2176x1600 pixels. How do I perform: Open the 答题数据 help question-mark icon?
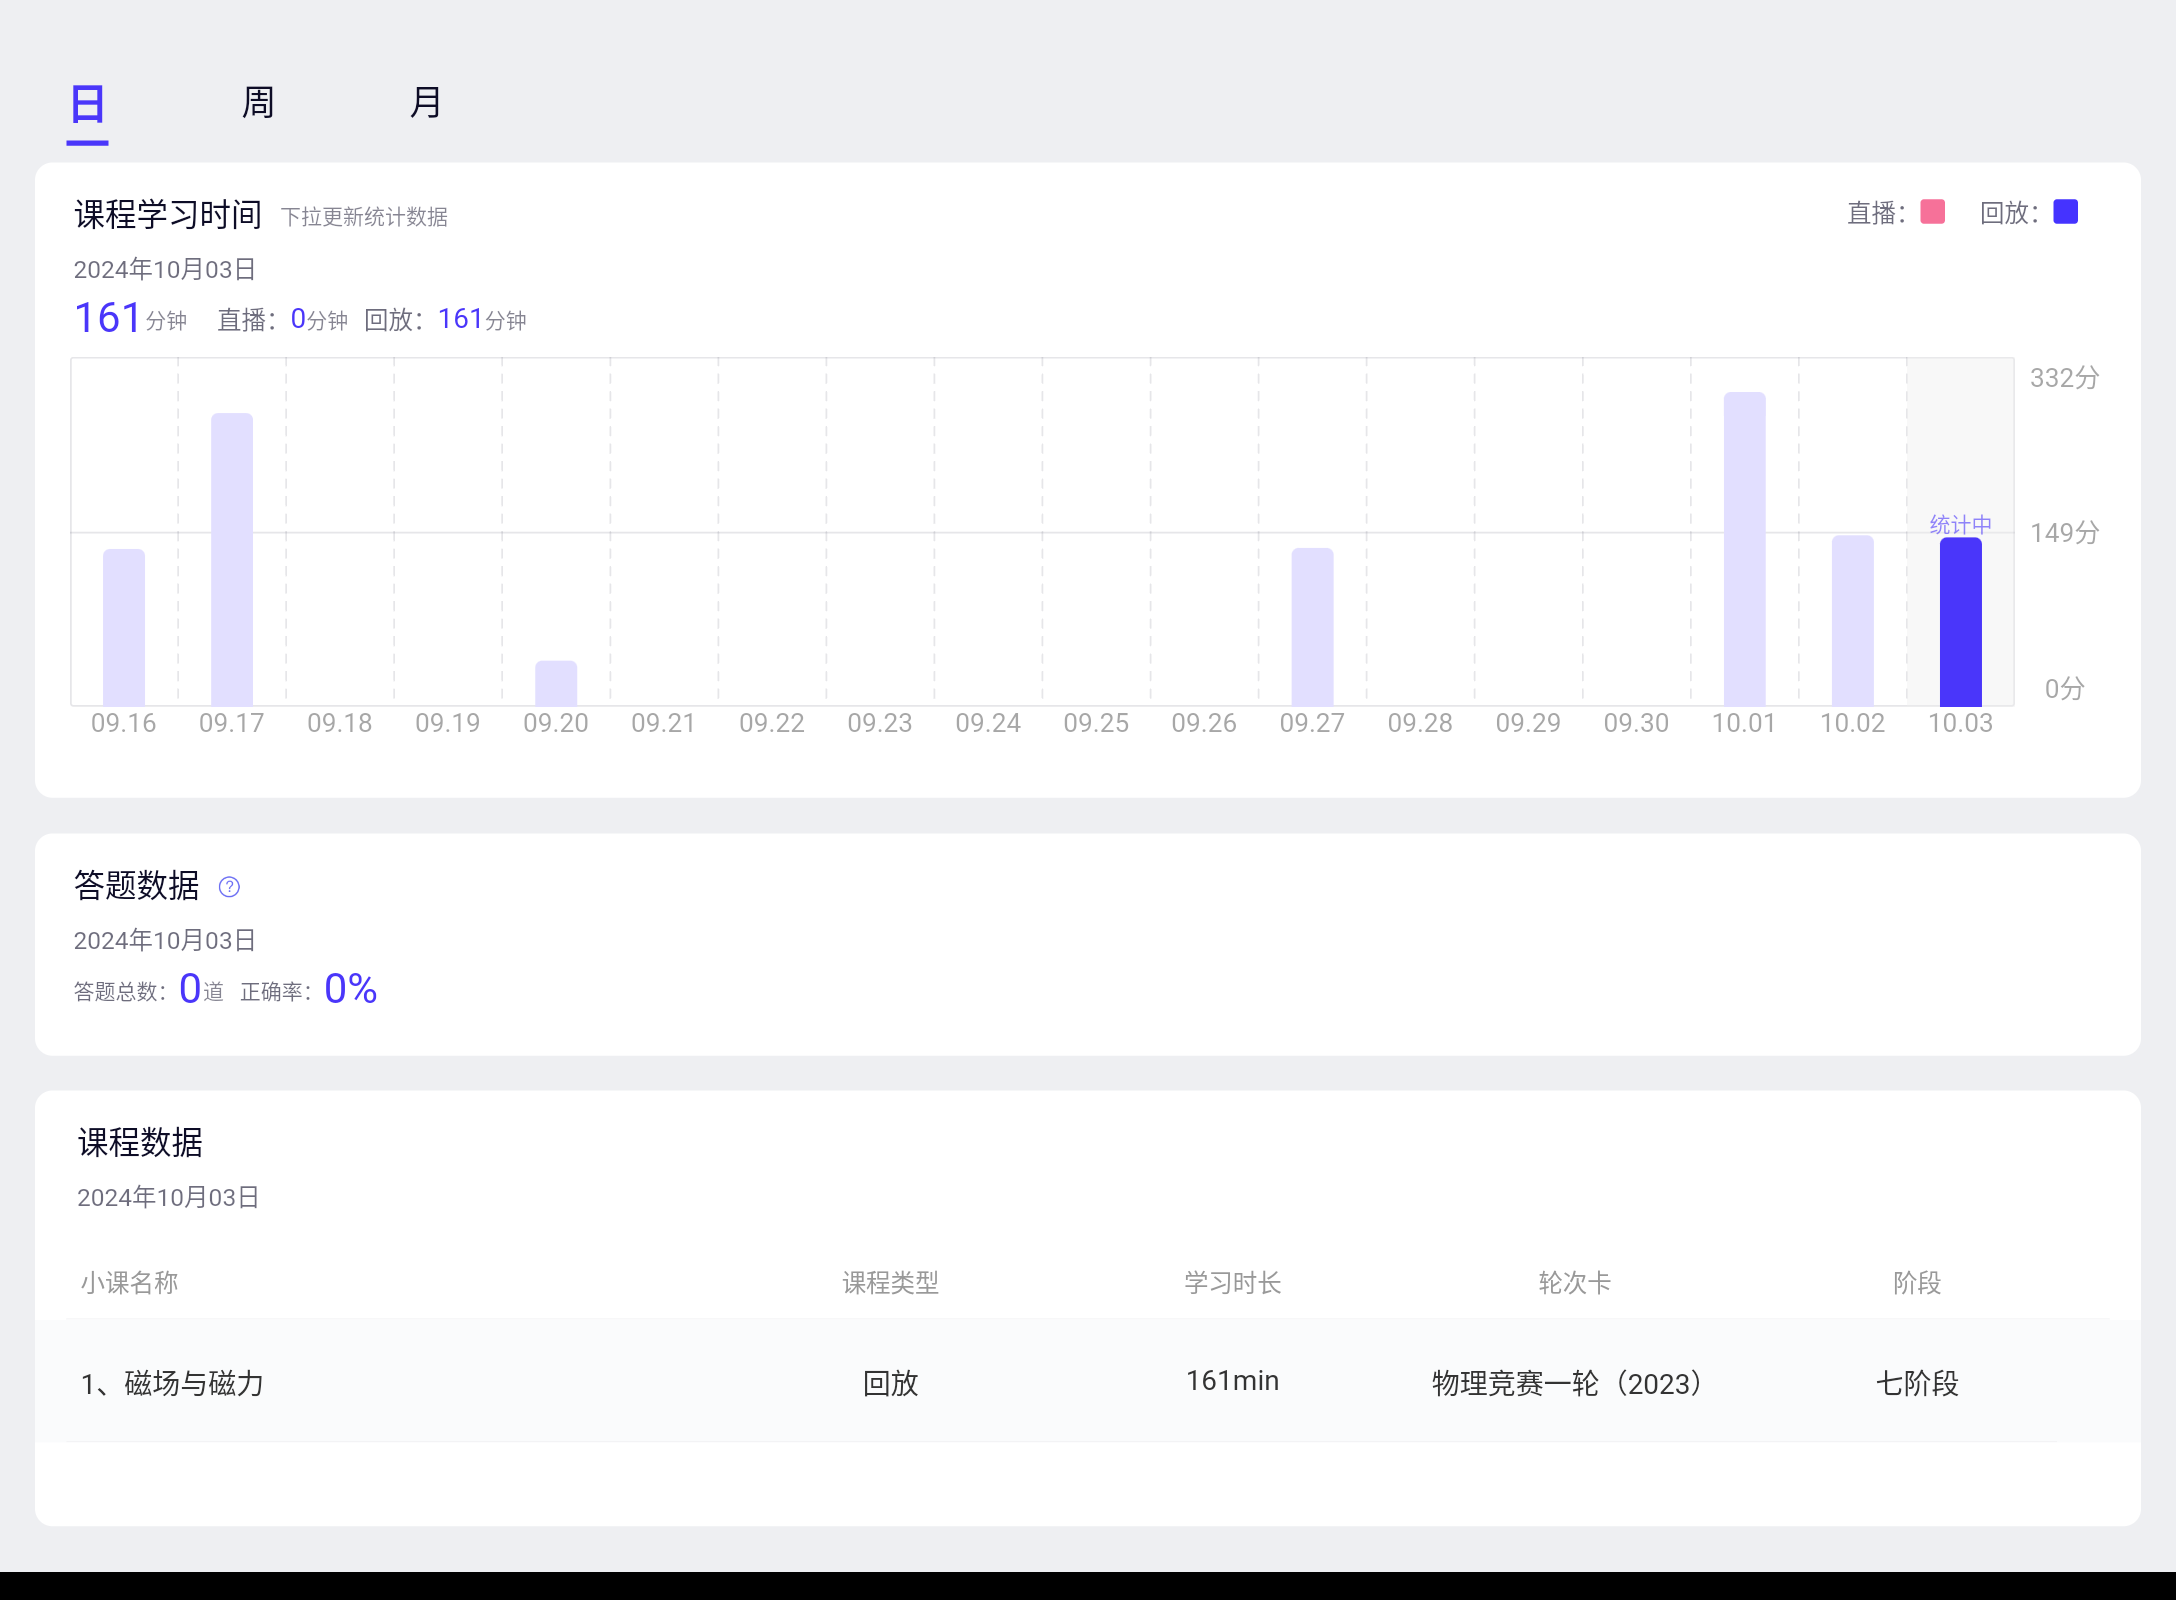coord(229,887)
